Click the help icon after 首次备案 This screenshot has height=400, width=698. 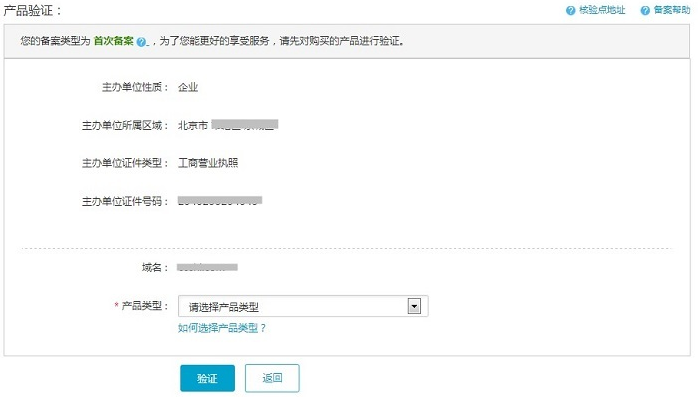tap(142, 43)
